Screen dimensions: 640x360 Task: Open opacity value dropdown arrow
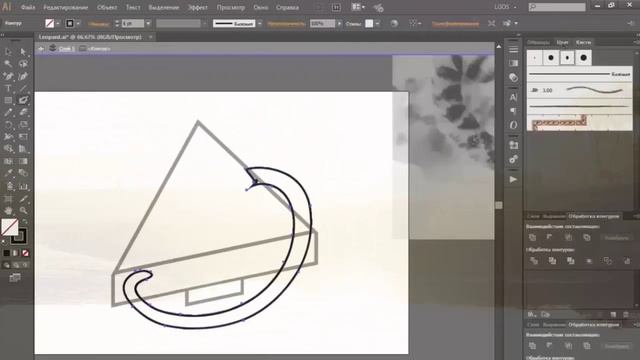339,24
